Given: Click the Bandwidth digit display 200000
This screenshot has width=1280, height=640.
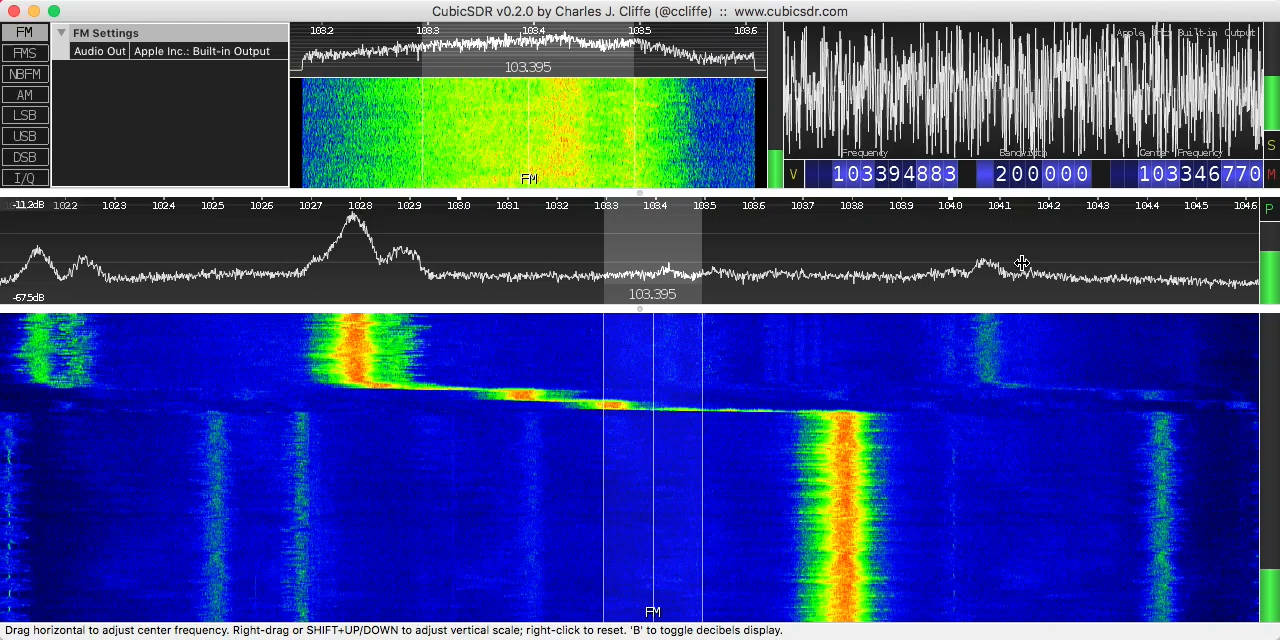Looking at the screenshot, I should pos(1041,175).
